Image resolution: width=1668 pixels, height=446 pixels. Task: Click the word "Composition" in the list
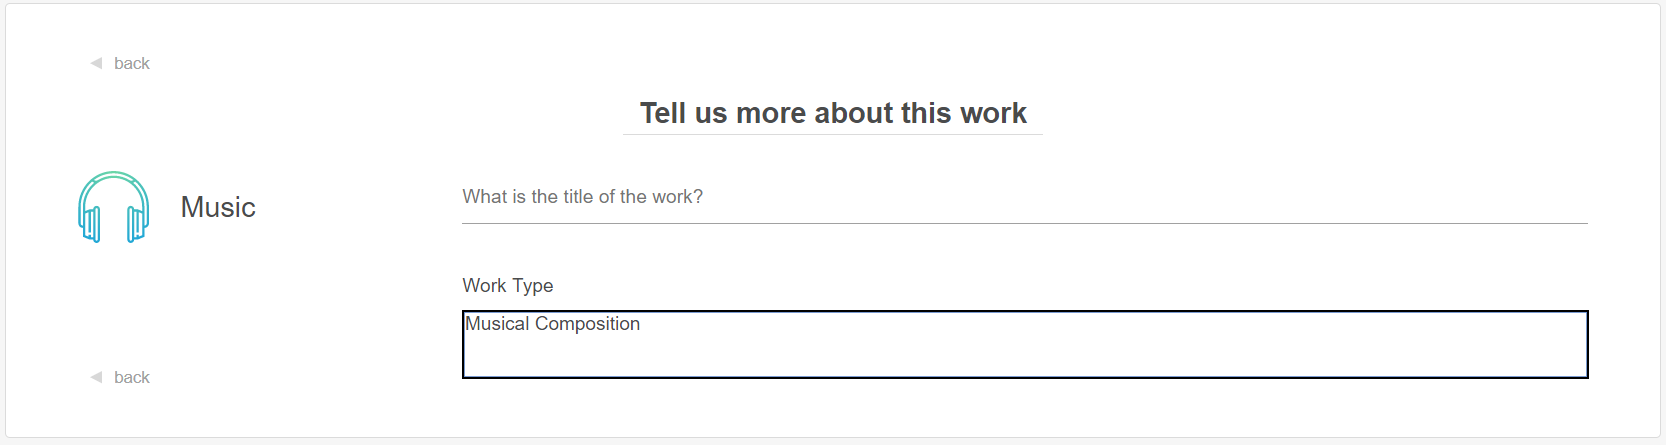tap(587, 324)
